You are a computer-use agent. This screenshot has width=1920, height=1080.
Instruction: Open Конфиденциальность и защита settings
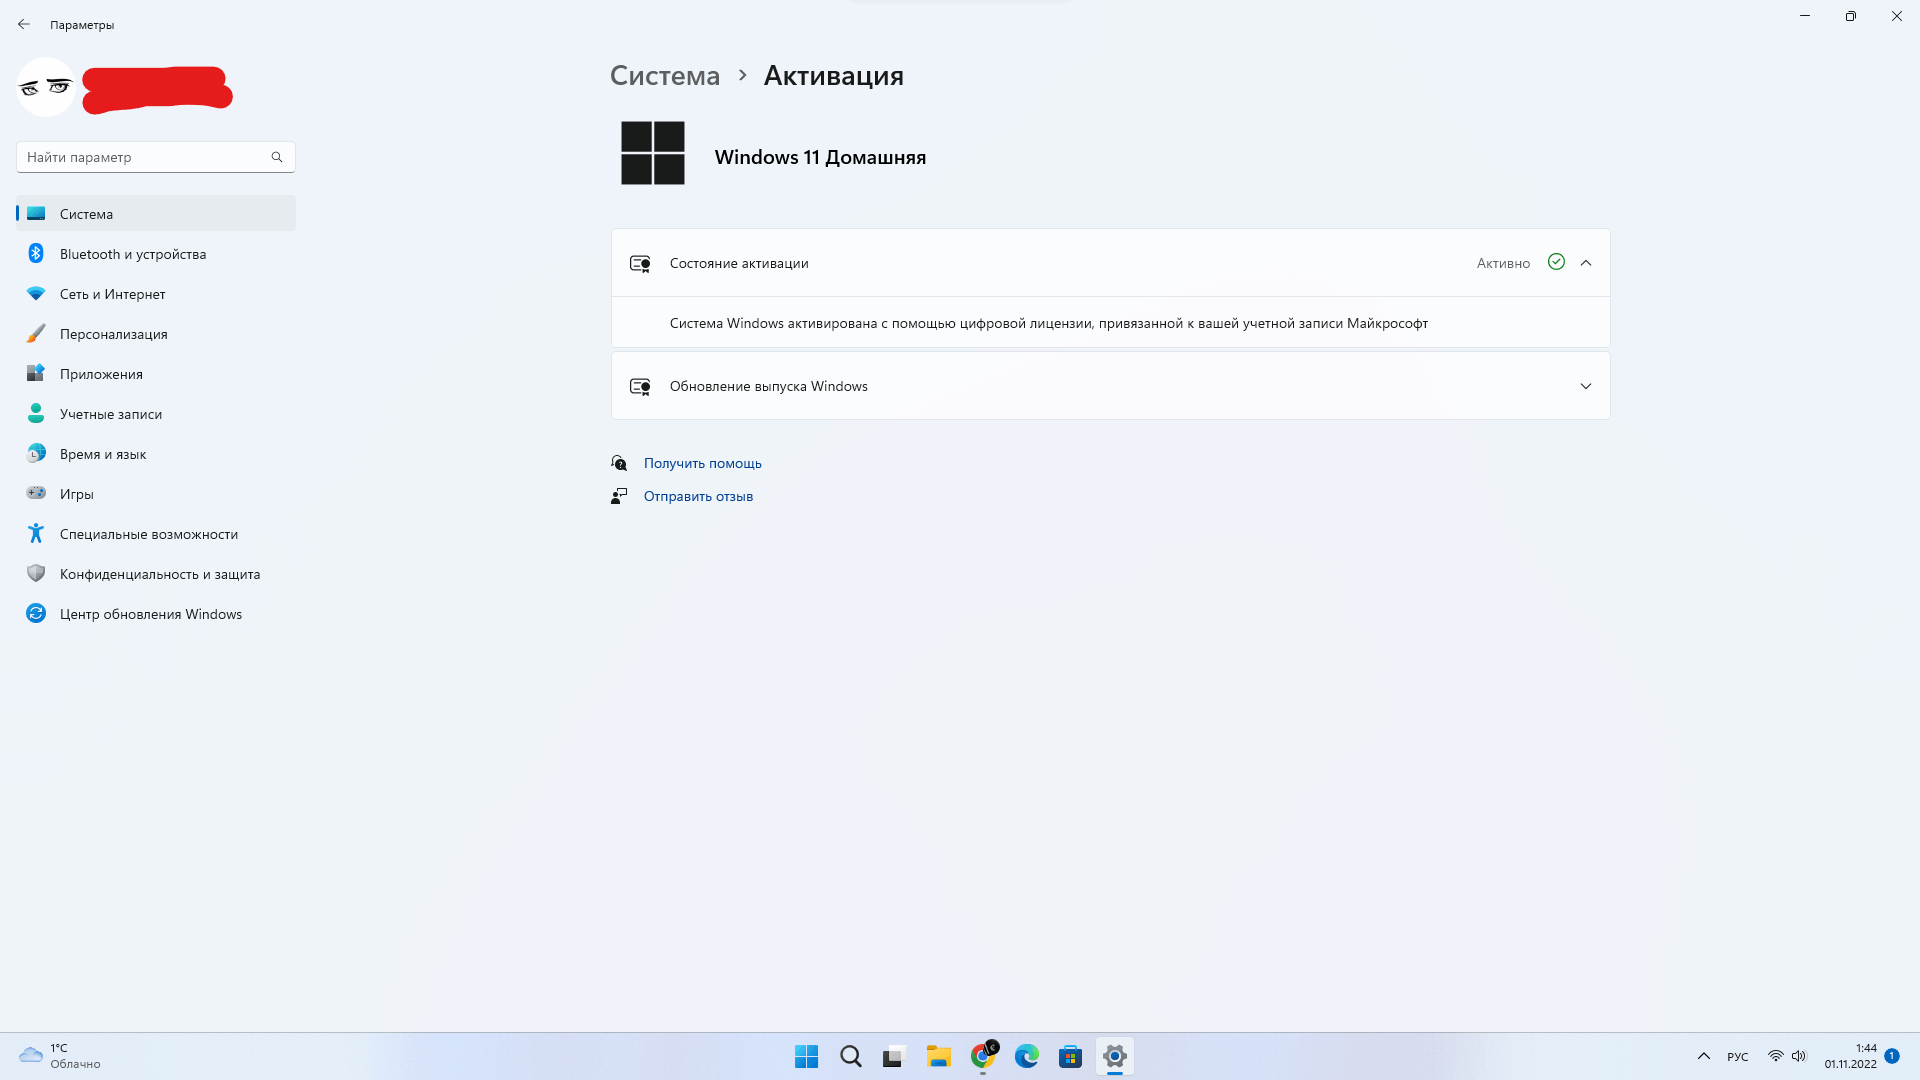(156, 574)
